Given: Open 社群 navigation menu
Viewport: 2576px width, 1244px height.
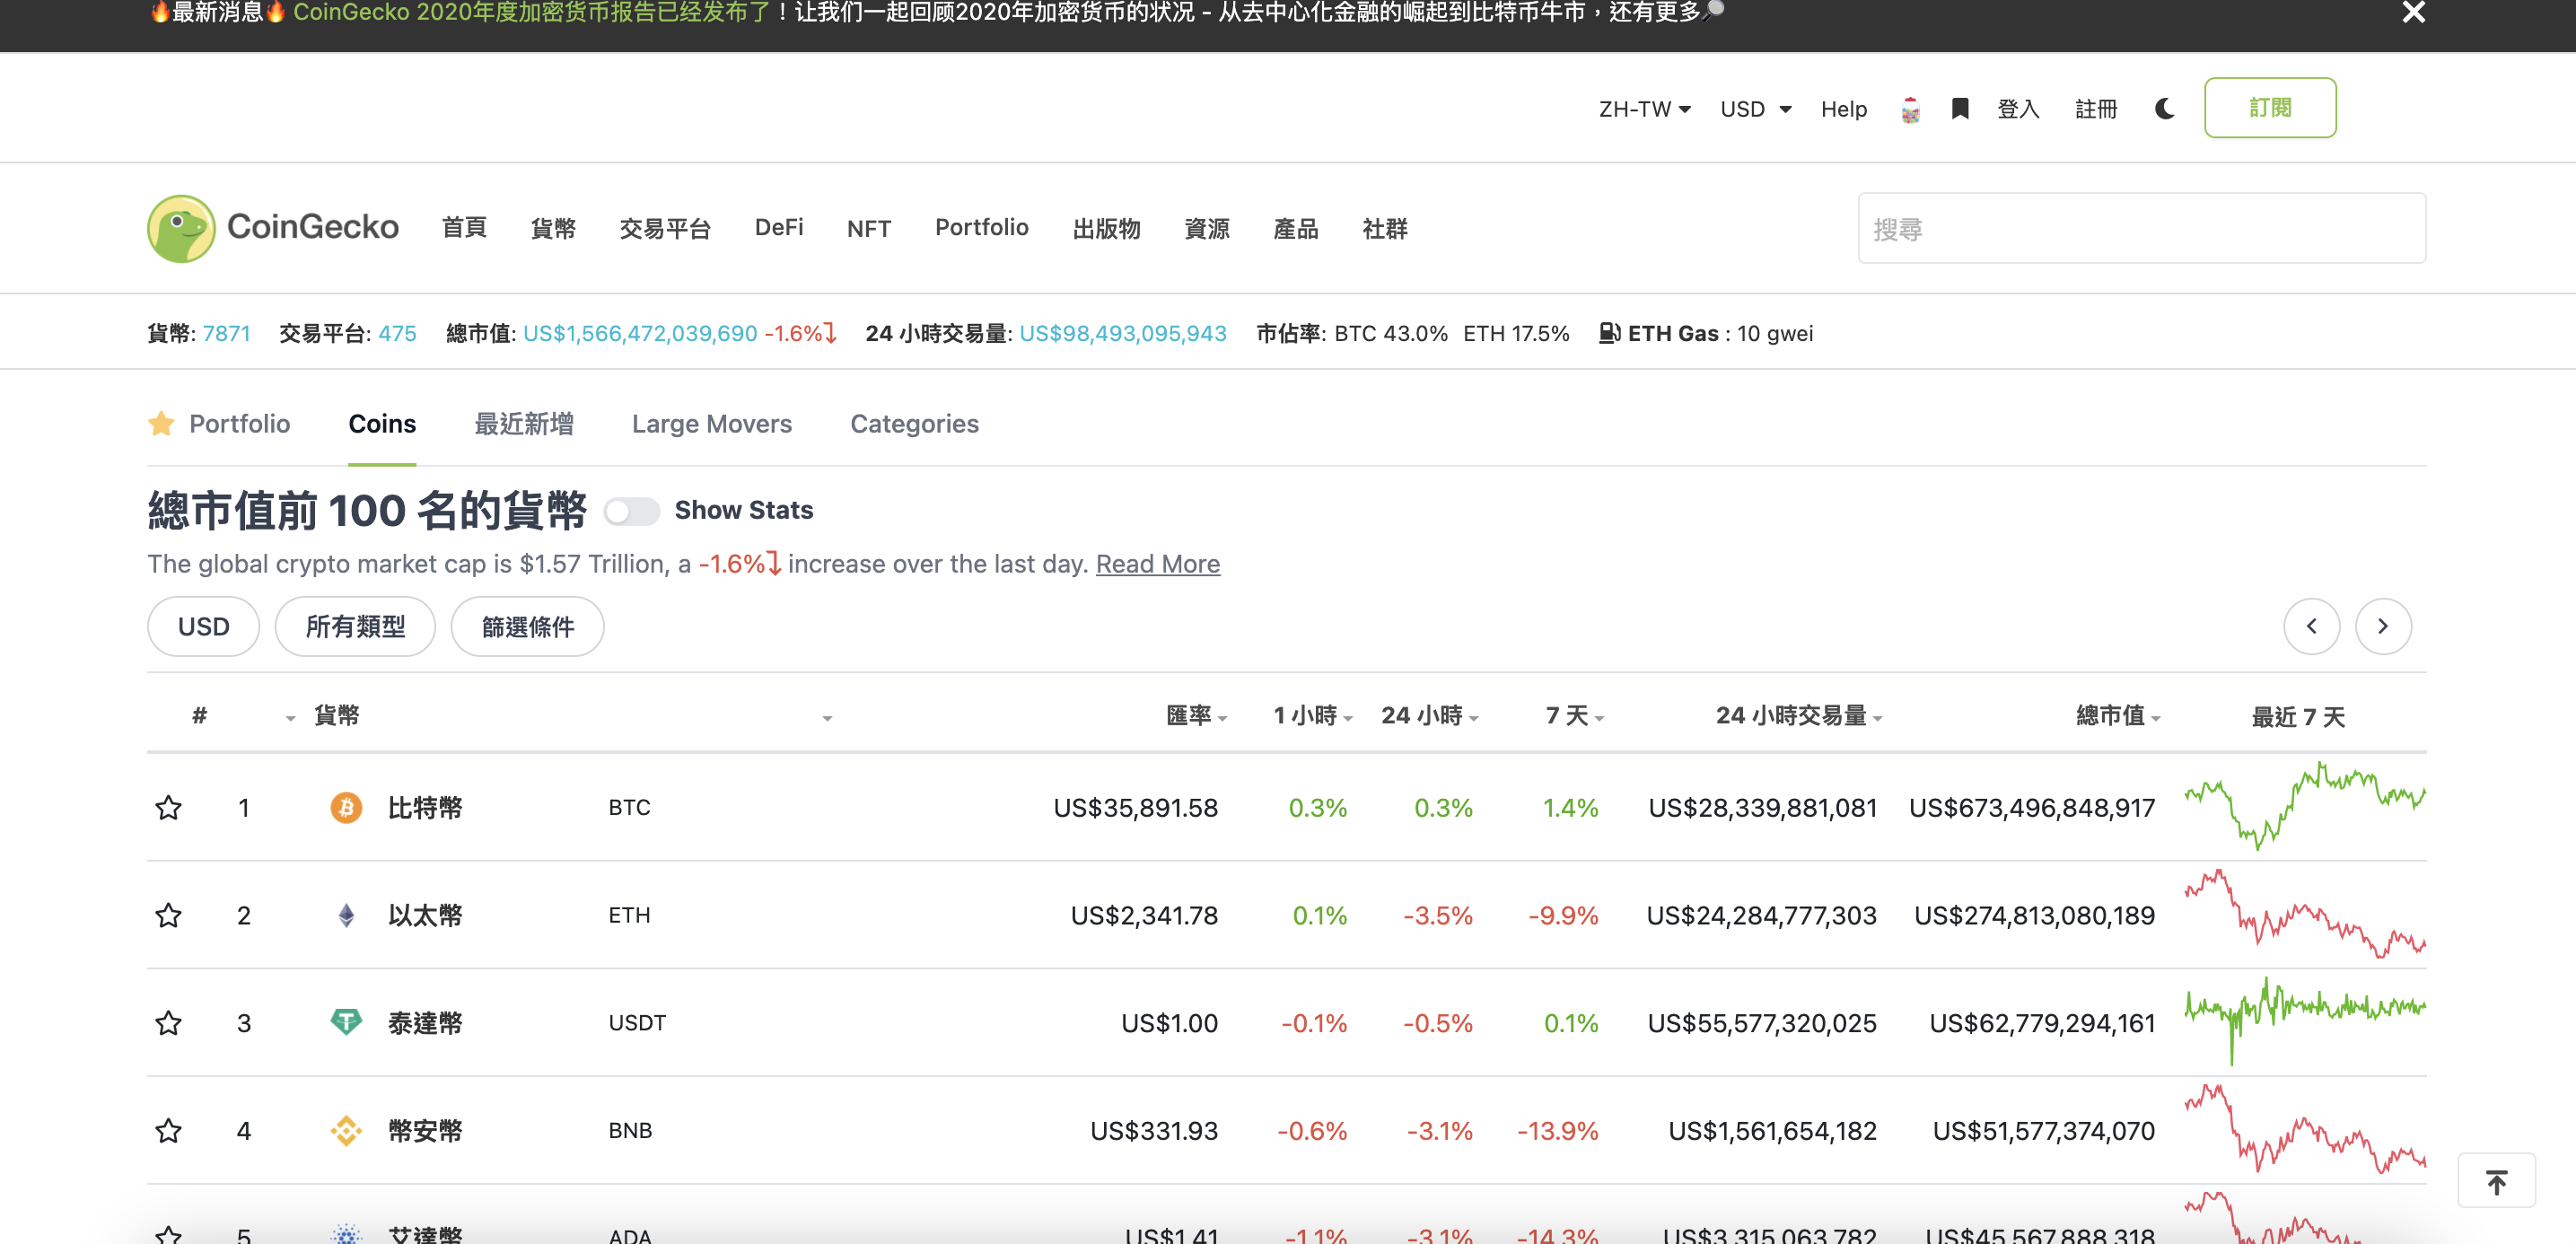Looking at the screenshot, I should (x=1385, y=228).
